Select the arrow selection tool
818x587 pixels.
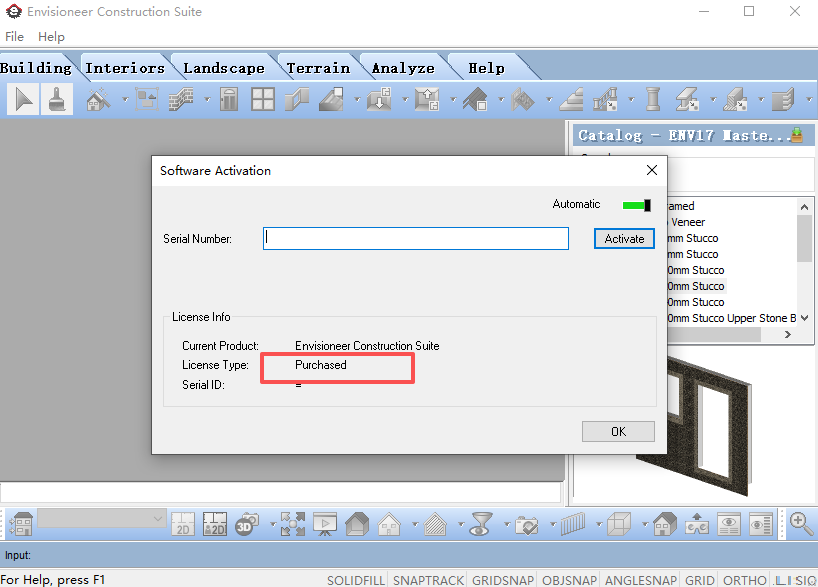tap(23, 99)
